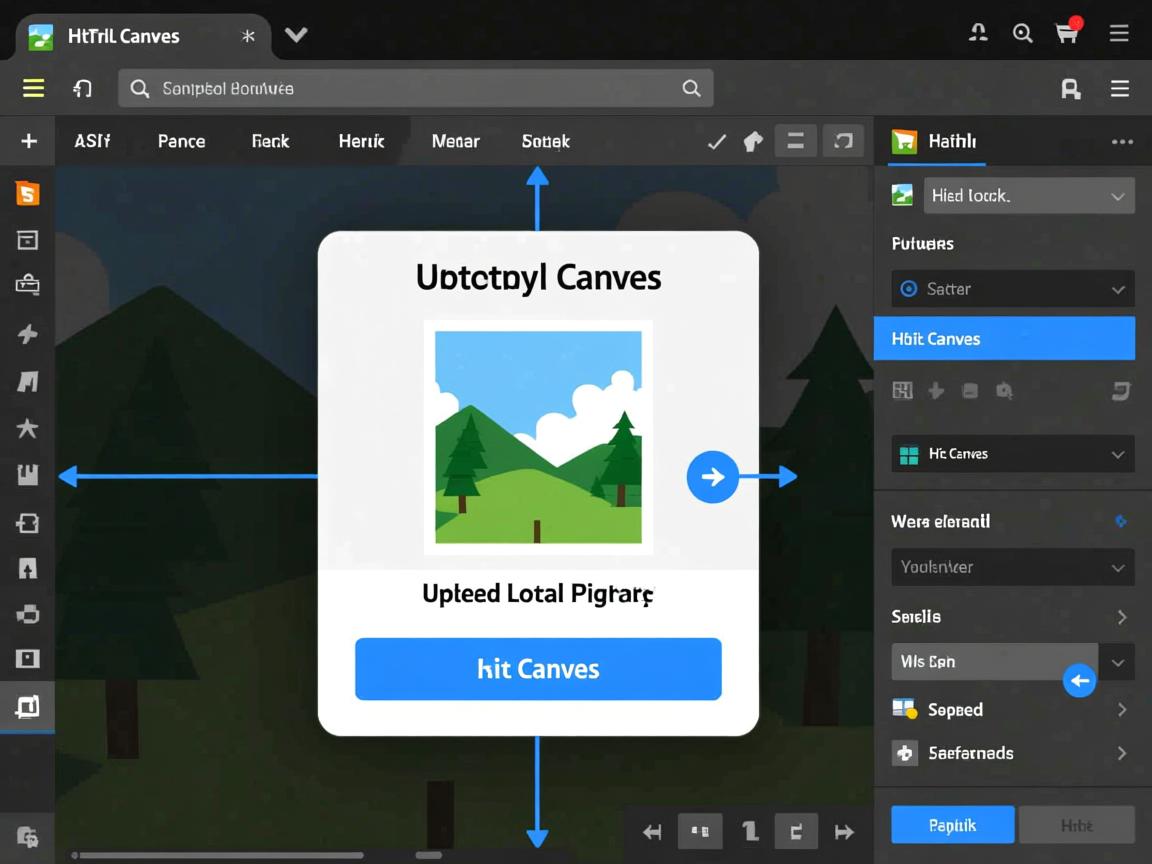Click the blue circular right-arrow button
The height and width of the screenshot is (864, 1152).
[712, 477]
